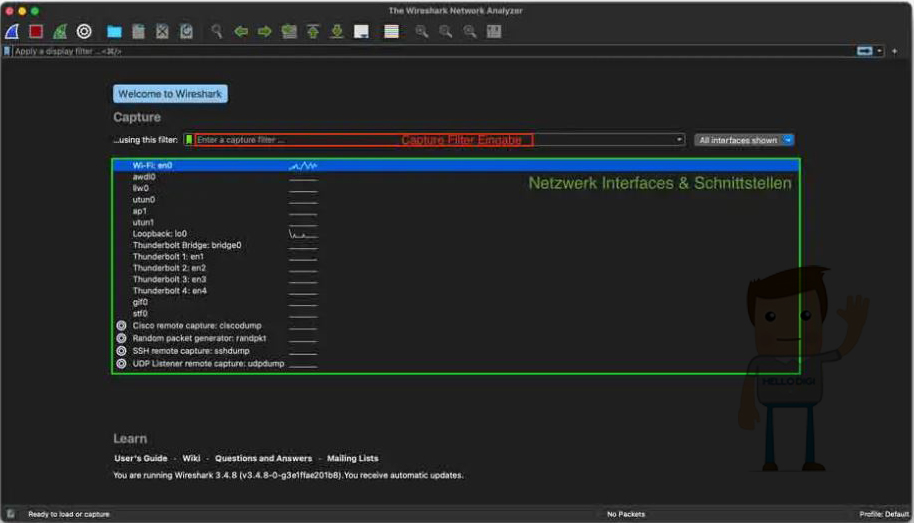Click the red Stop capture icon
This screenshot has width=914, height=523.
pos(36,32)
